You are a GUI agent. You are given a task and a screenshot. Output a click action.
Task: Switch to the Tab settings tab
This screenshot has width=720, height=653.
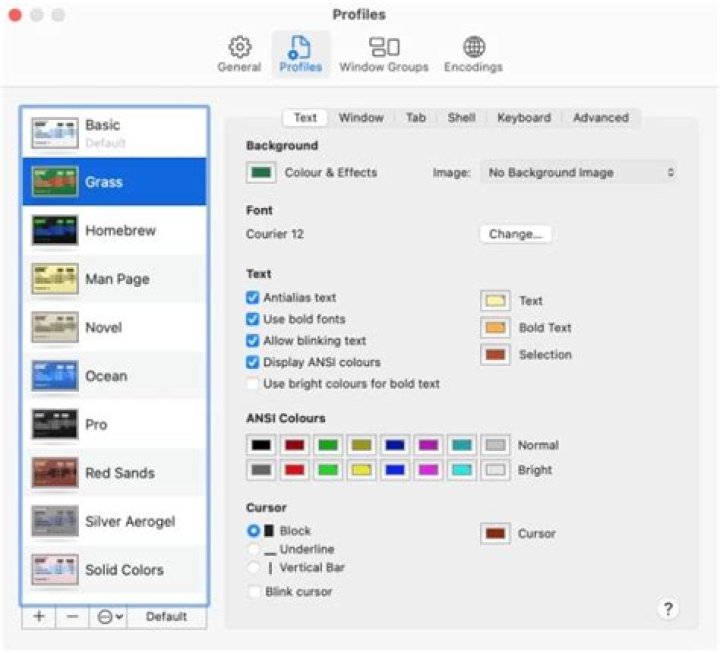[416, 118]
